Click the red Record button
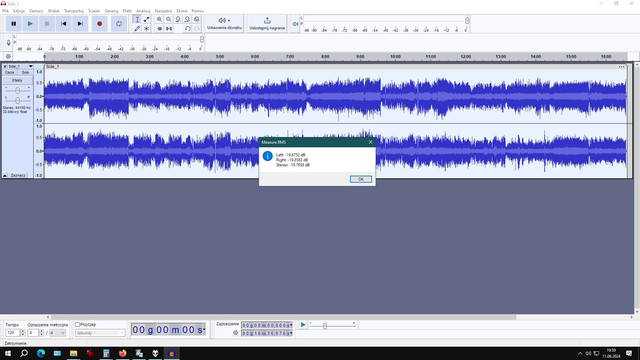The height and width of the screenshot is (360, 640). (x=100, y=24)
